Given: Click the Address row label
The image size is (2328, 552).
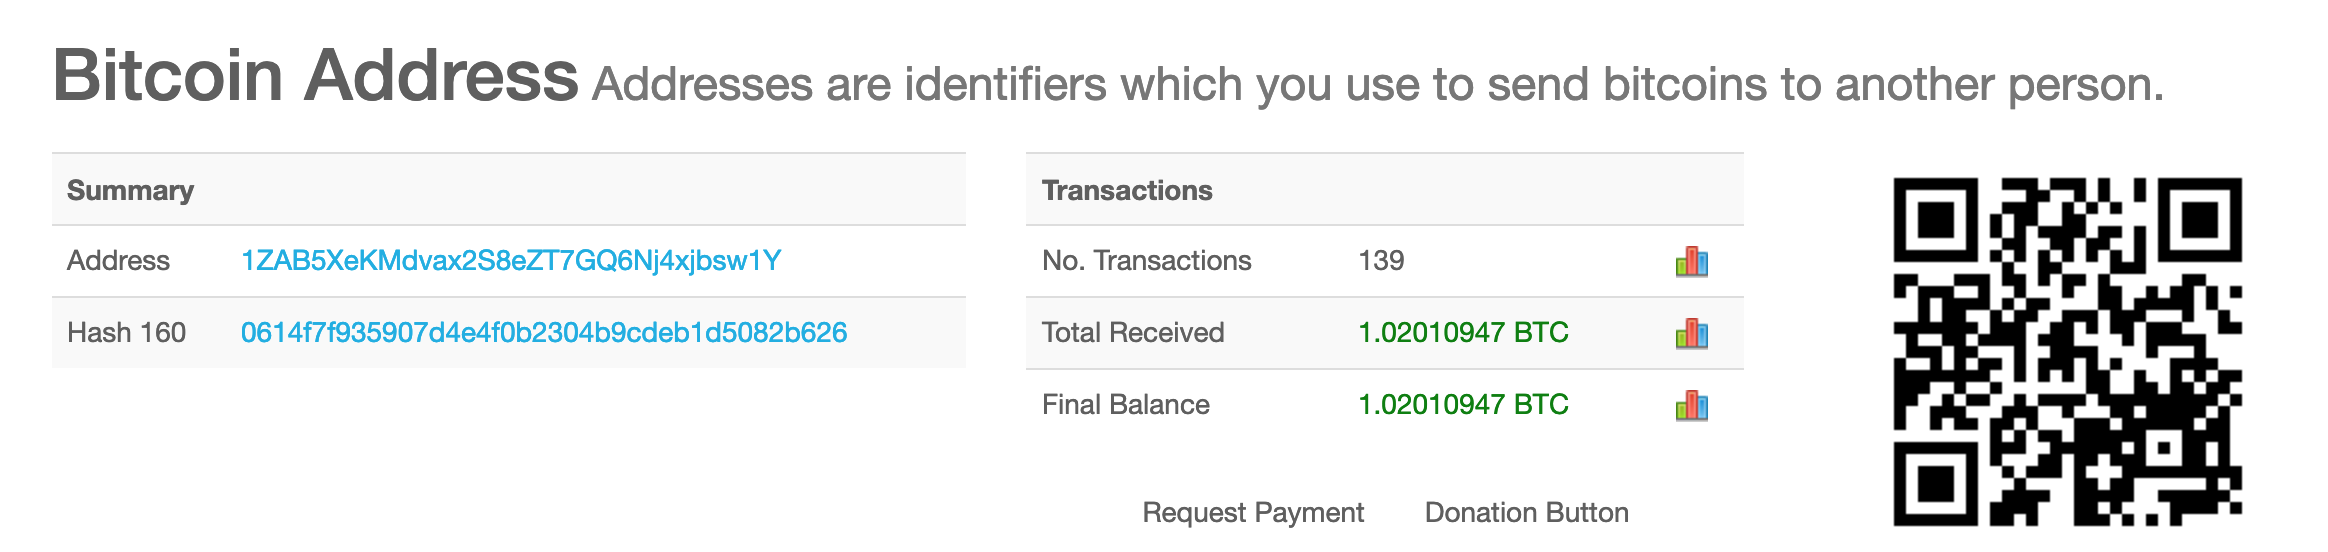Looking at the screenshot, I should point(118,261).
